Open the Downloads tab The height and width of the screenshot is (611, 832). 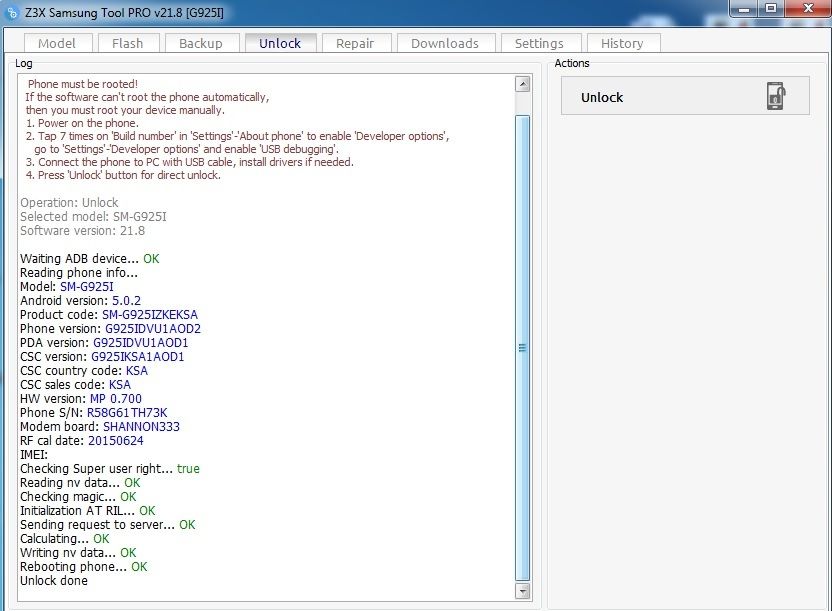pyautogui.click(x=445, y=43)
